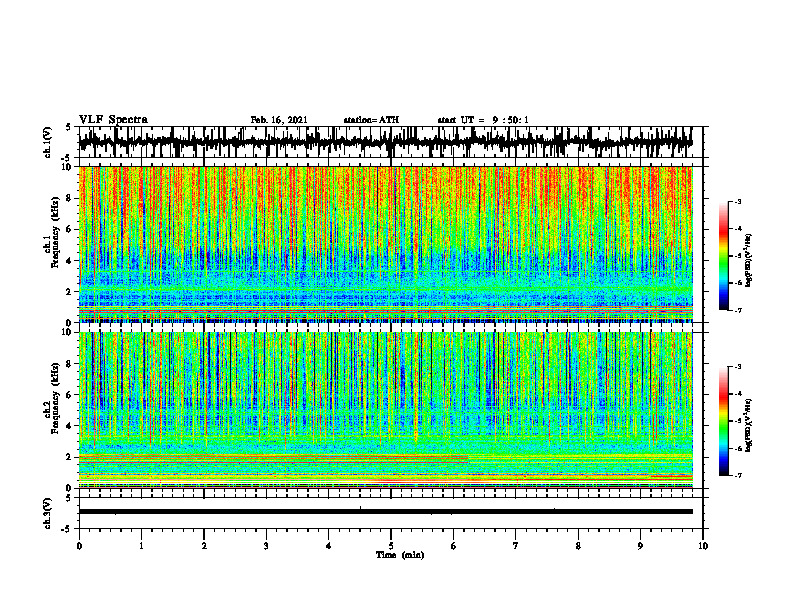The width and height of the screenshot is (792, 612).
Task: Click the "station=ATH" header label
Action: tap(371, 120)
